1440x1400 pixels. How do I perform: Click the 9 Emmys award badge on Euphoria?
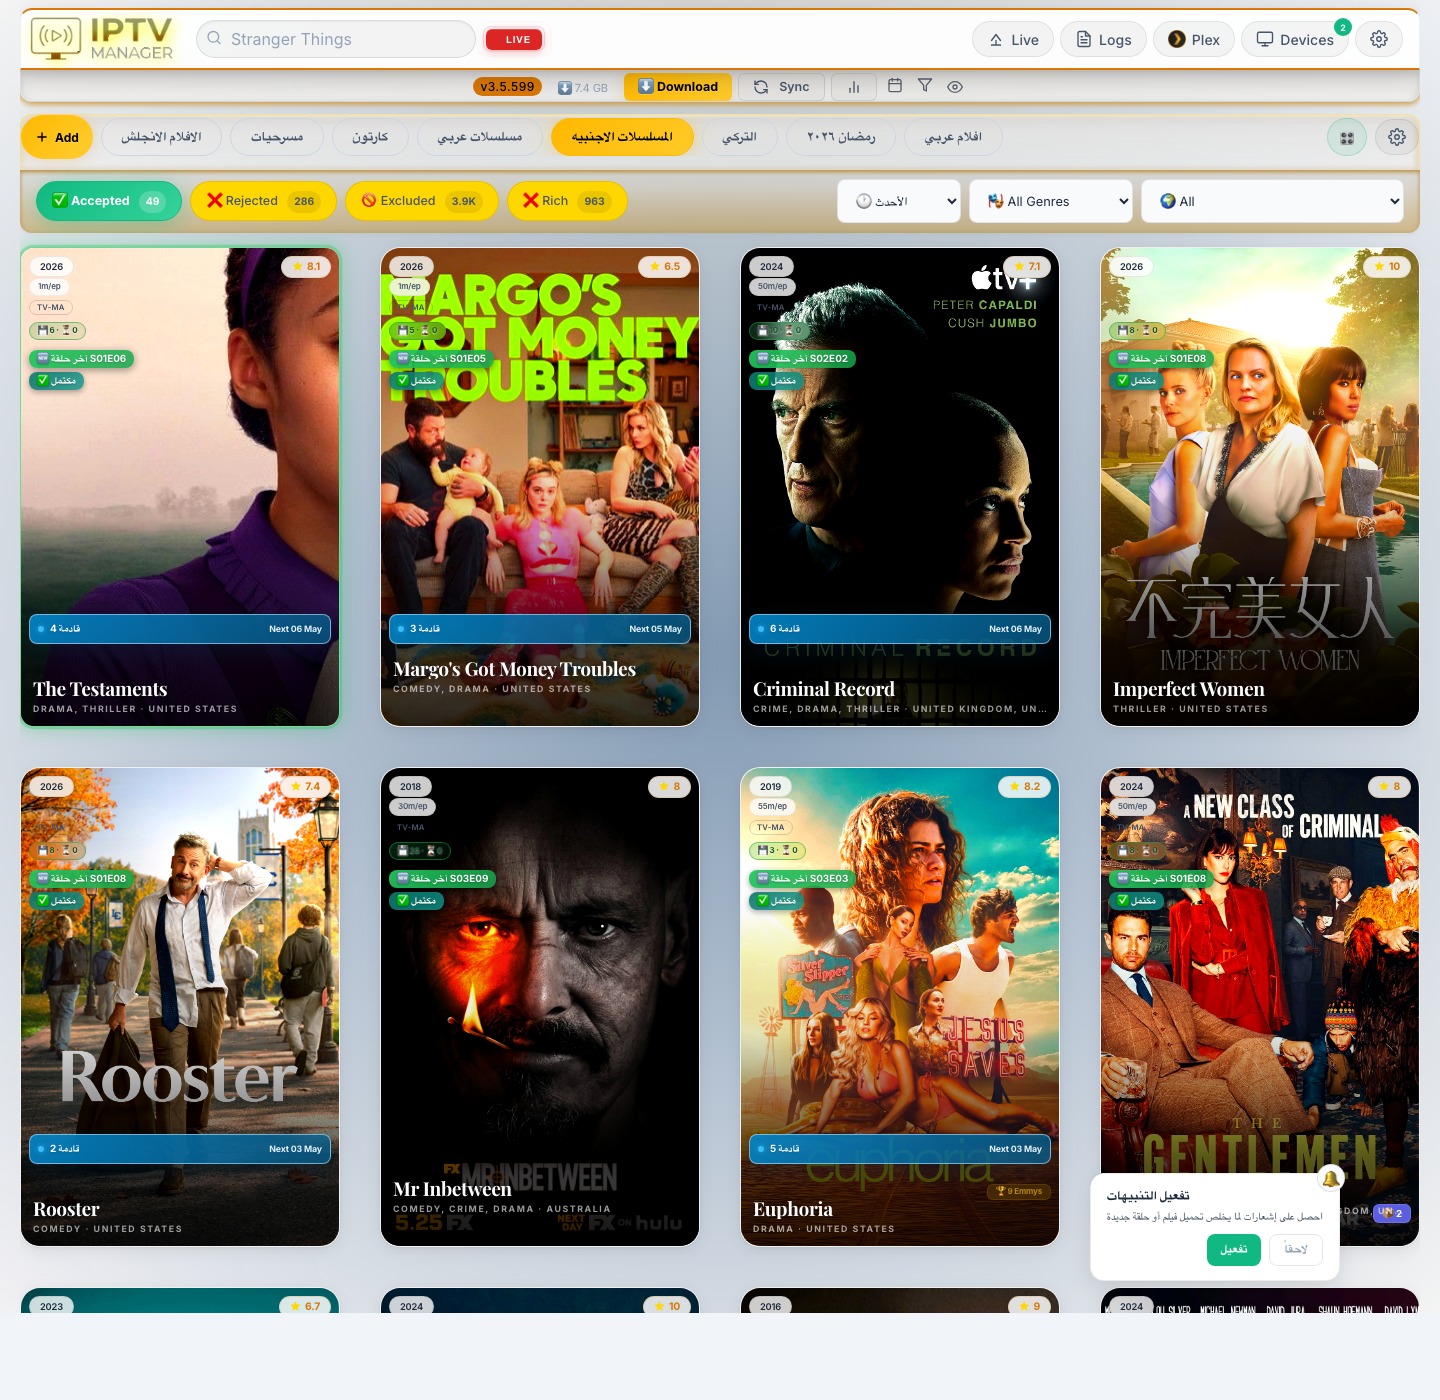(x=1019, y=1191)
